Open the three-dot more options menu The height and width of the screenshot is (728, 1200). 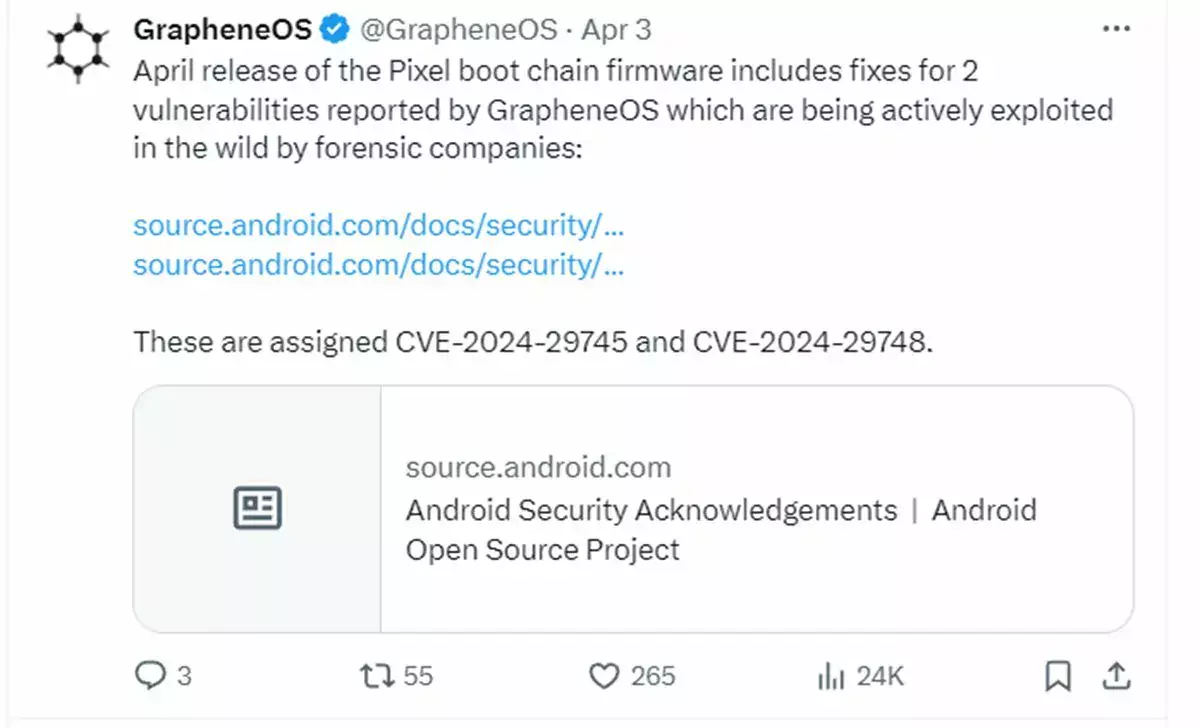(1115, 30)
